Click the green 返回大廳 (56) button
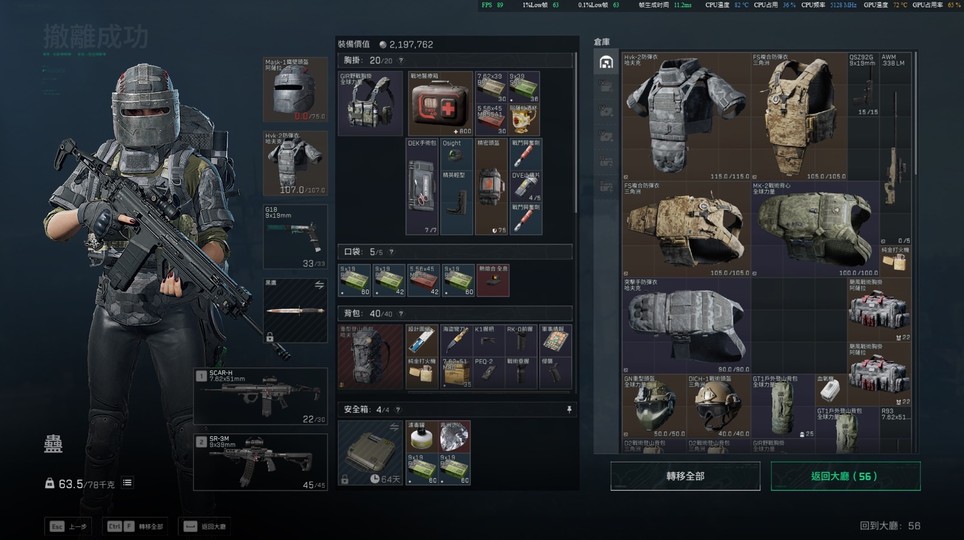Viewport: 964px width, 540px height. click(x=845, y=476)
